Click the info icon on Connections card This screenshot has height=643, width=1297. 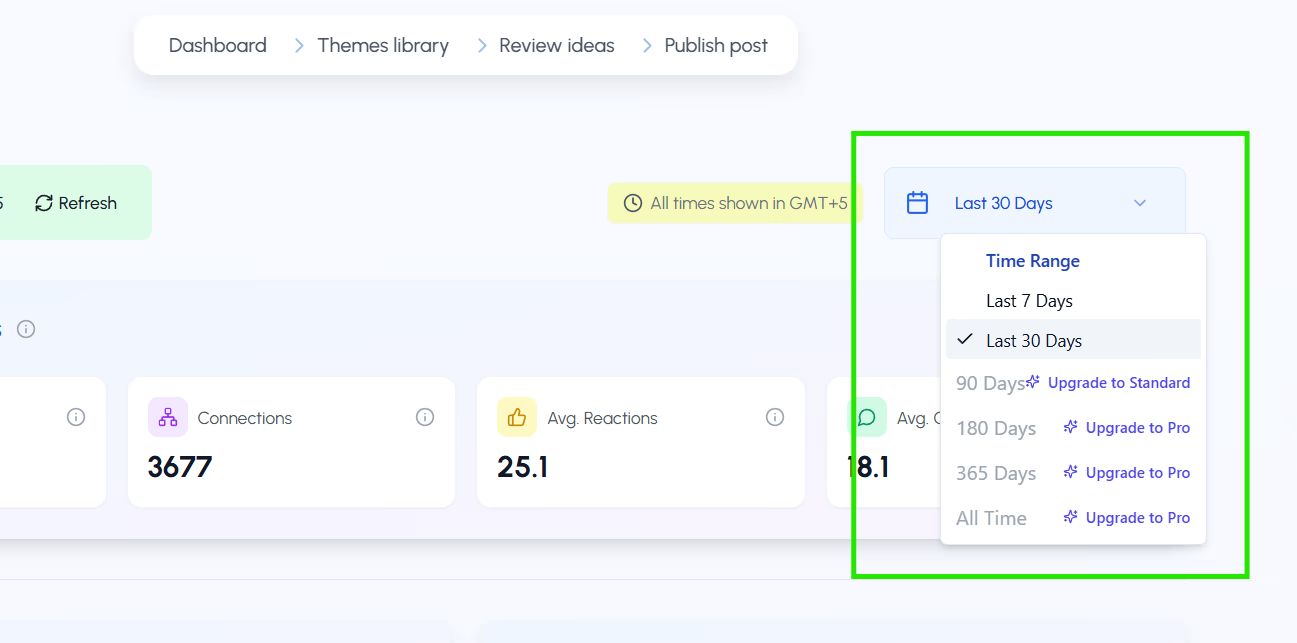pyautogui.click(x=425, y=417)
